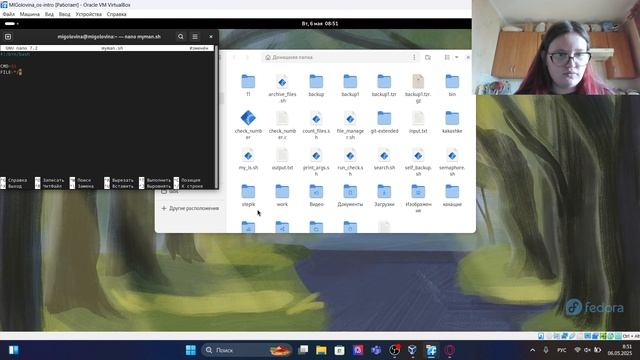Click the Activities indicator in Fedora top bar

11,24
